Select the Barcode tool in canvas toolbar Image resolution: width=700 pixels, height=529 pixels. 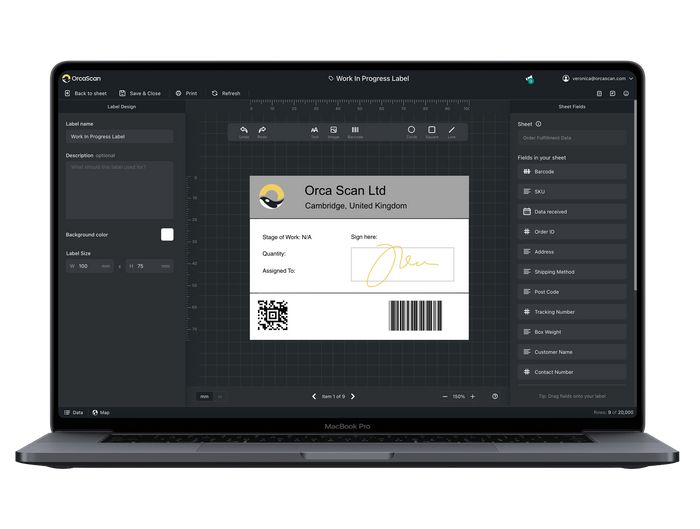(x=355, y=130)
